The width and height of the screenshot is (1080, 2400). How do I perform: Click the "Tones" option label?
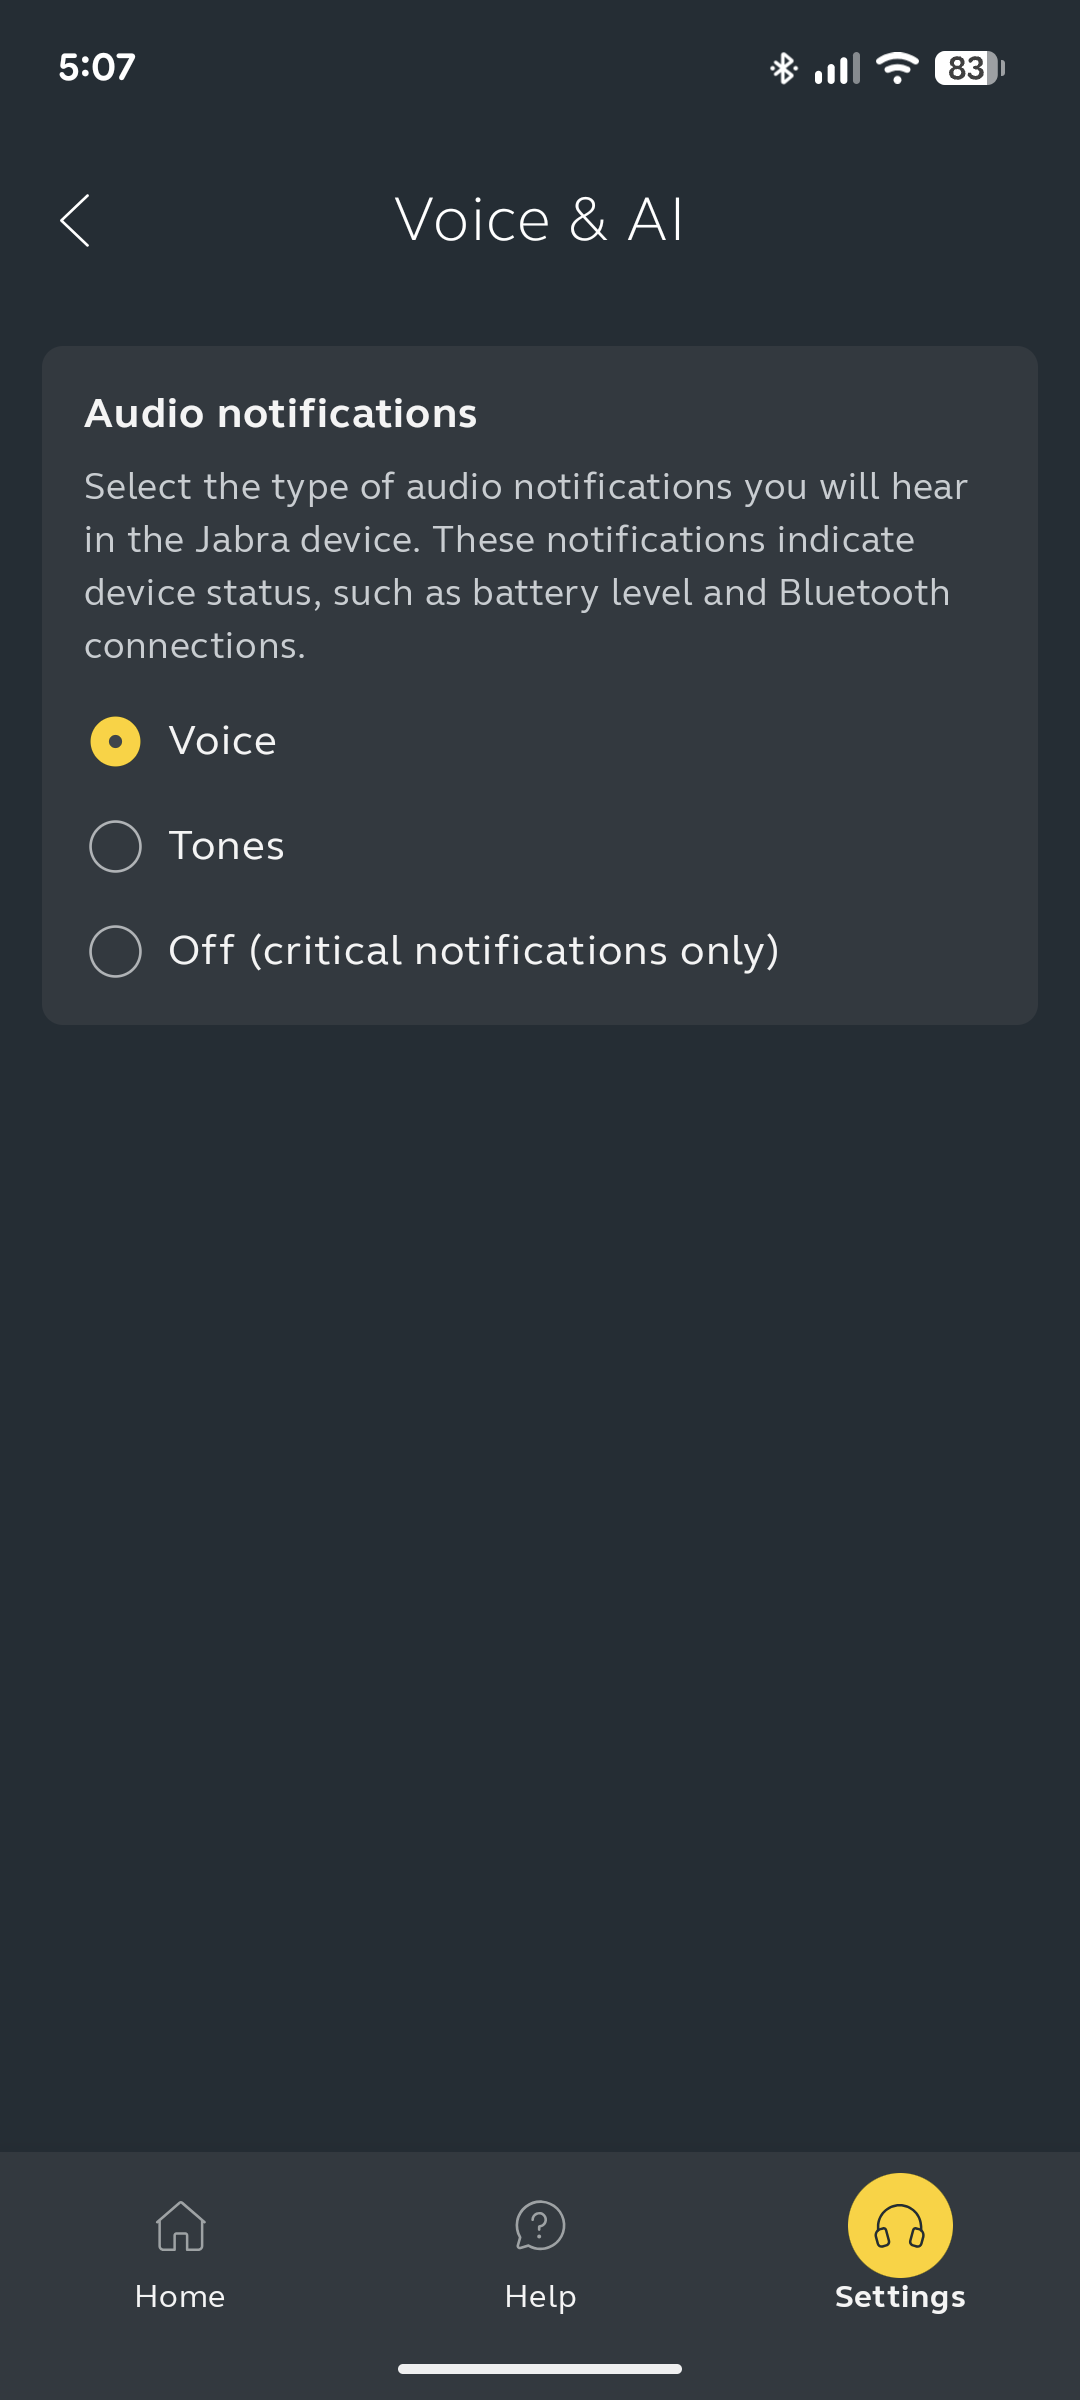click(x=226, y=846)
